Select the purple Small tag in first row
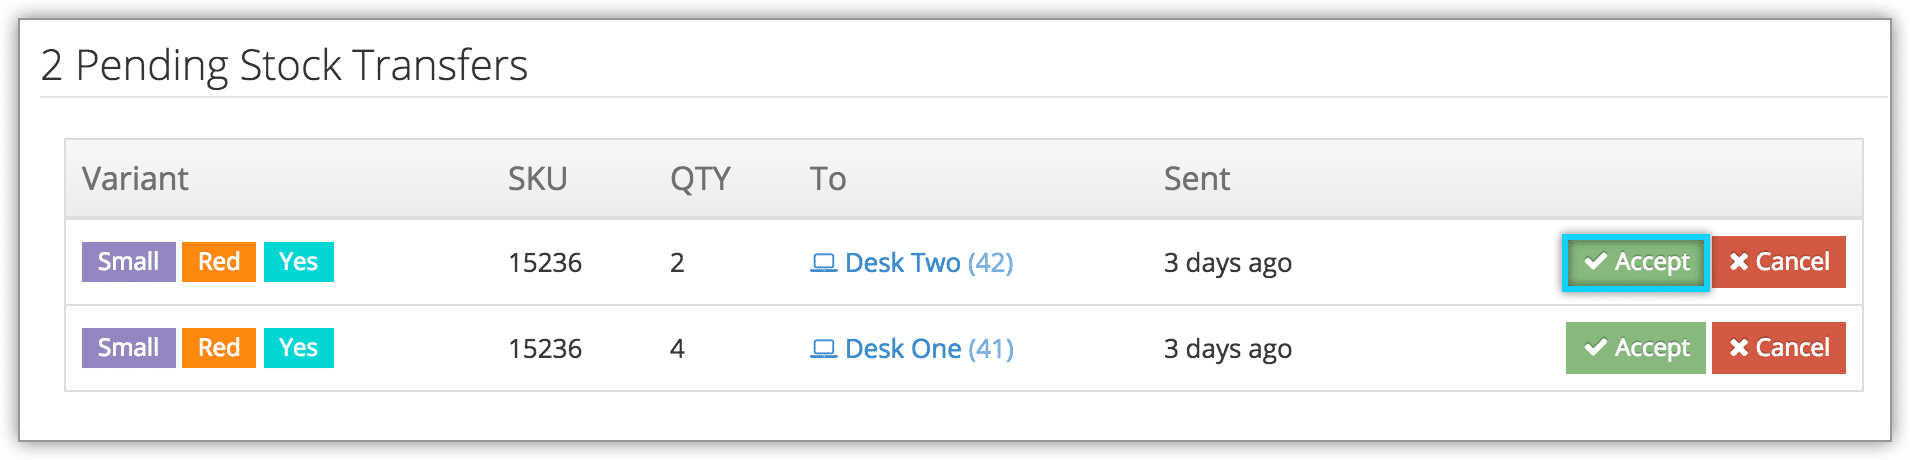 [129, 262]
